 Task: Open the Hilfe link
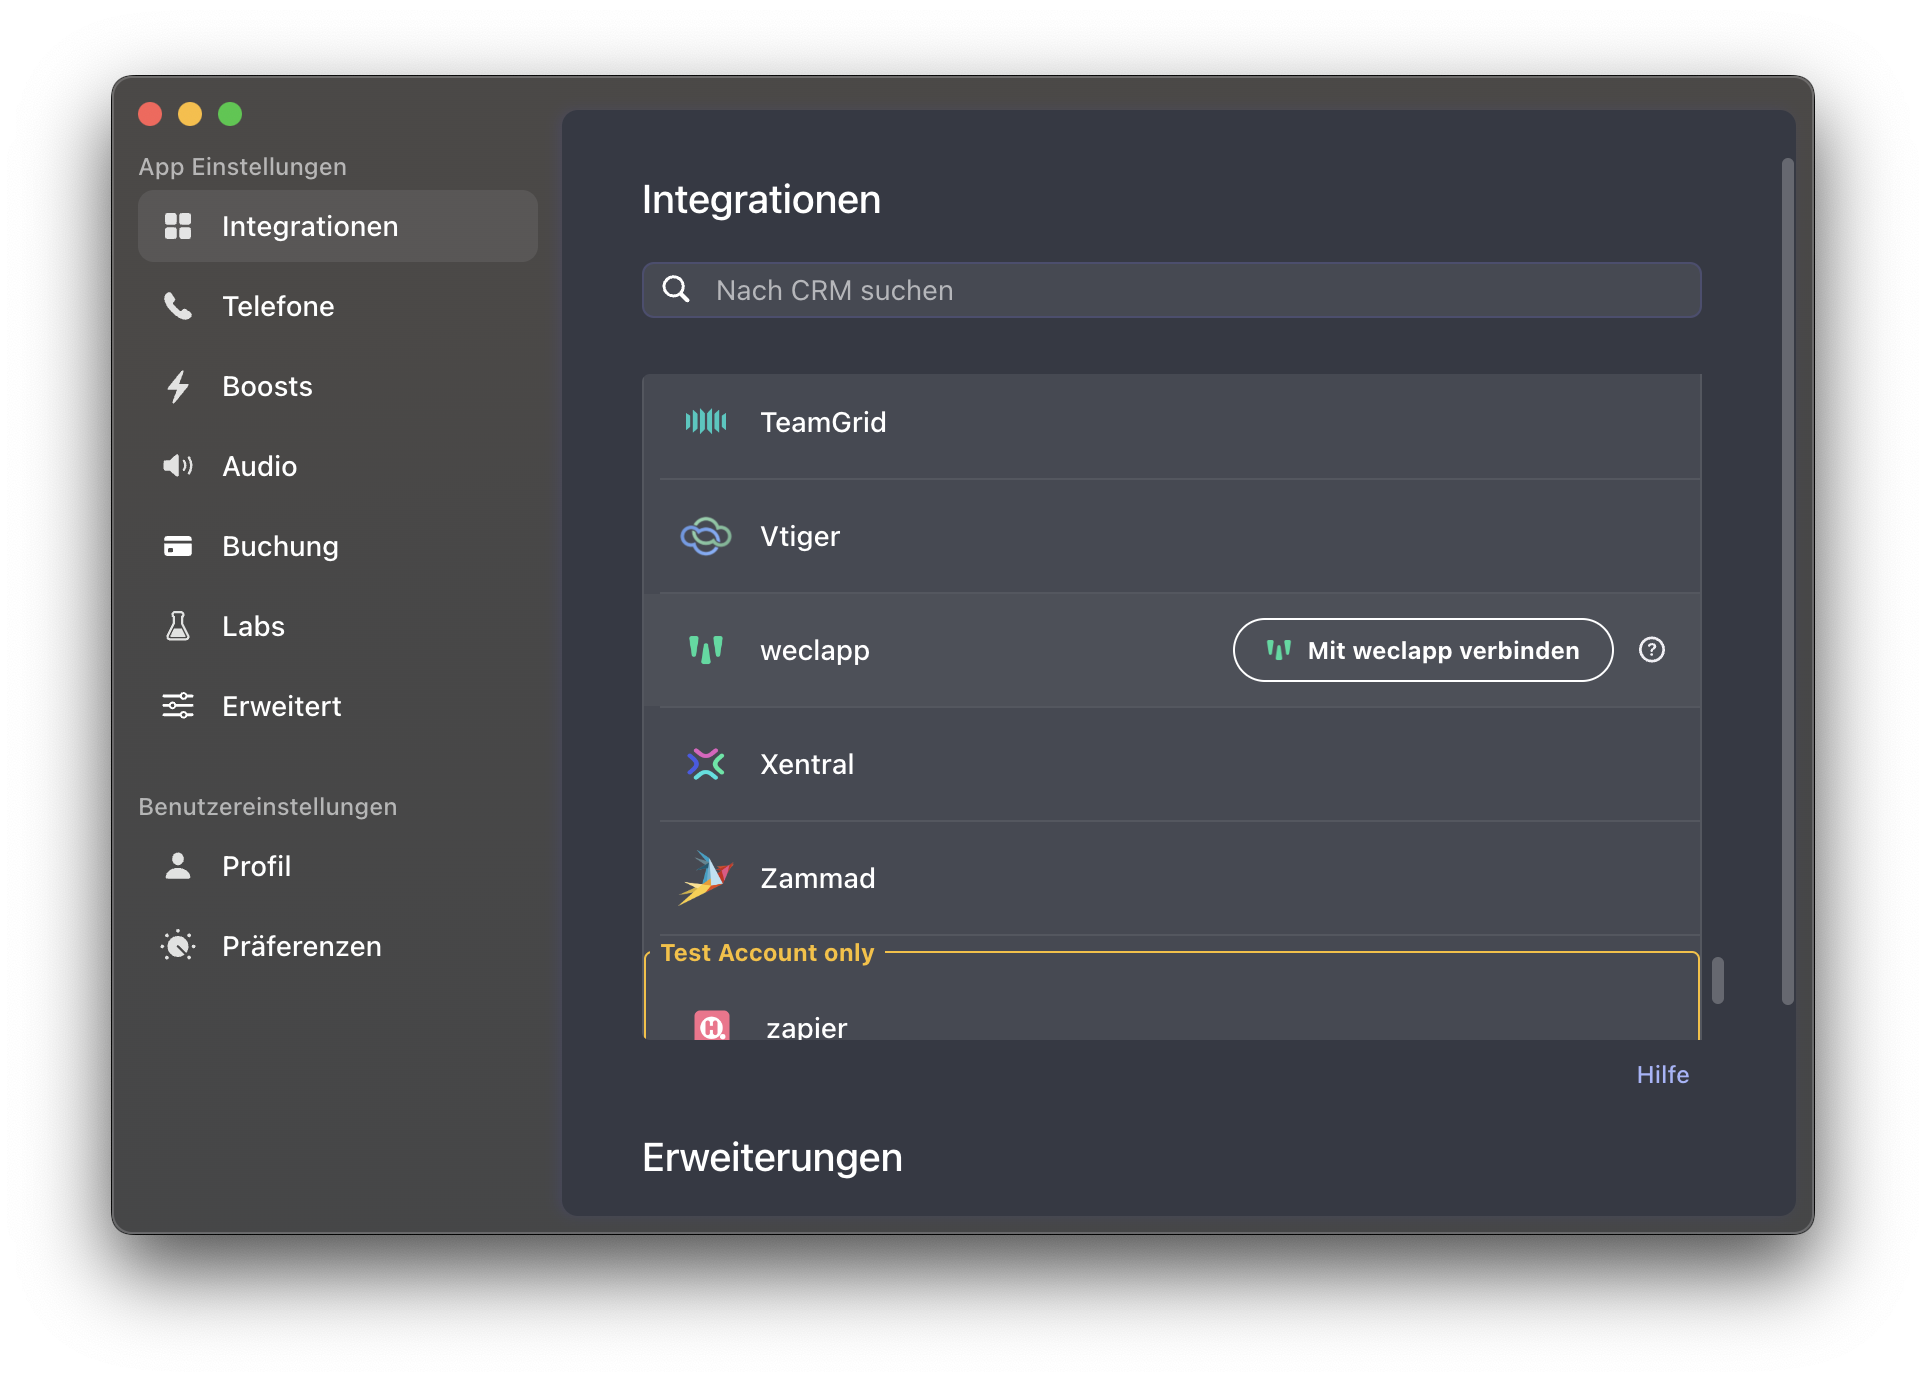(x=1662, y=1075)
